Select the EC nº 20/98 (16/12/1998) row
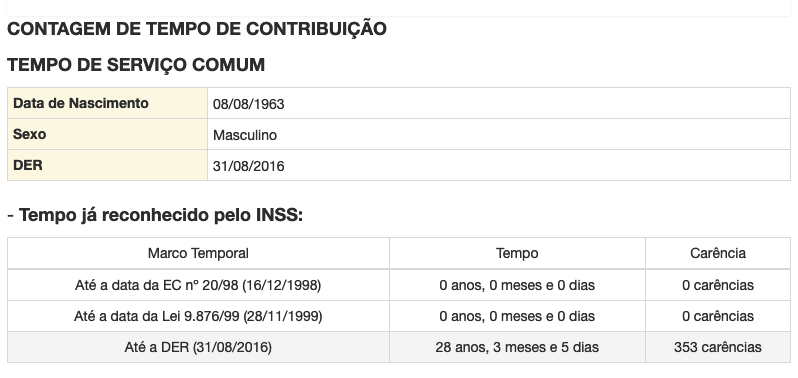 click(x=399, y=285)
